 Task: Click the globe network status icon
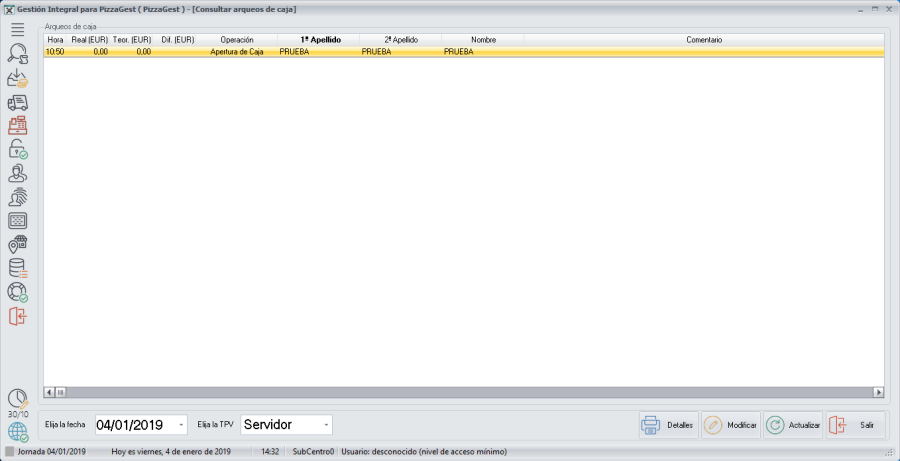pos(17,432)
